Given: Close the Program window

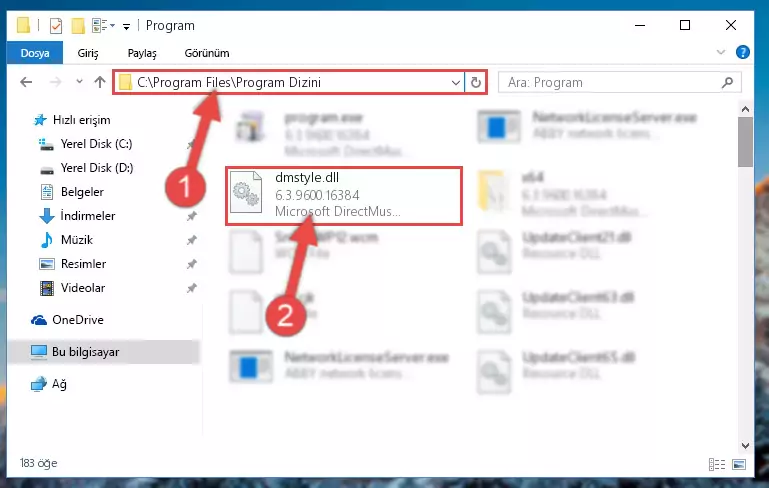Looking at the screenshot, I should click(x=730, y=26).
